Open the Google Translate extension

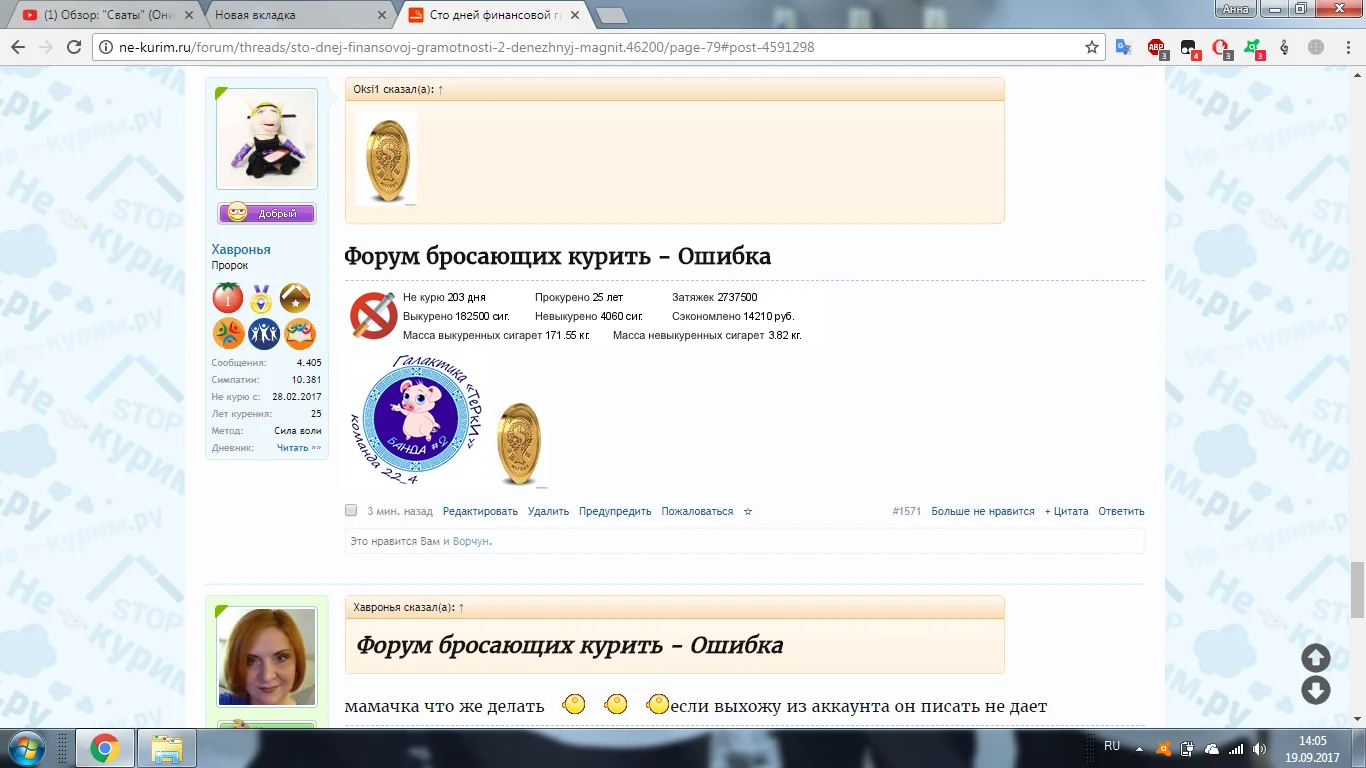point(1123,47)
